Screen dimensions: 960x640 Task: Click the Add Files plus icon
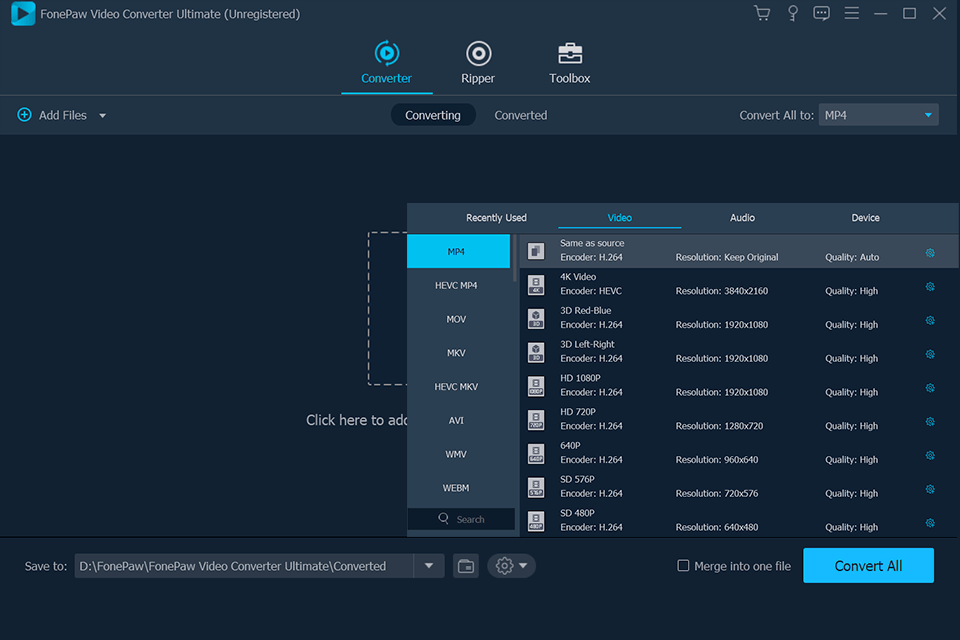(x=24, y=114)
